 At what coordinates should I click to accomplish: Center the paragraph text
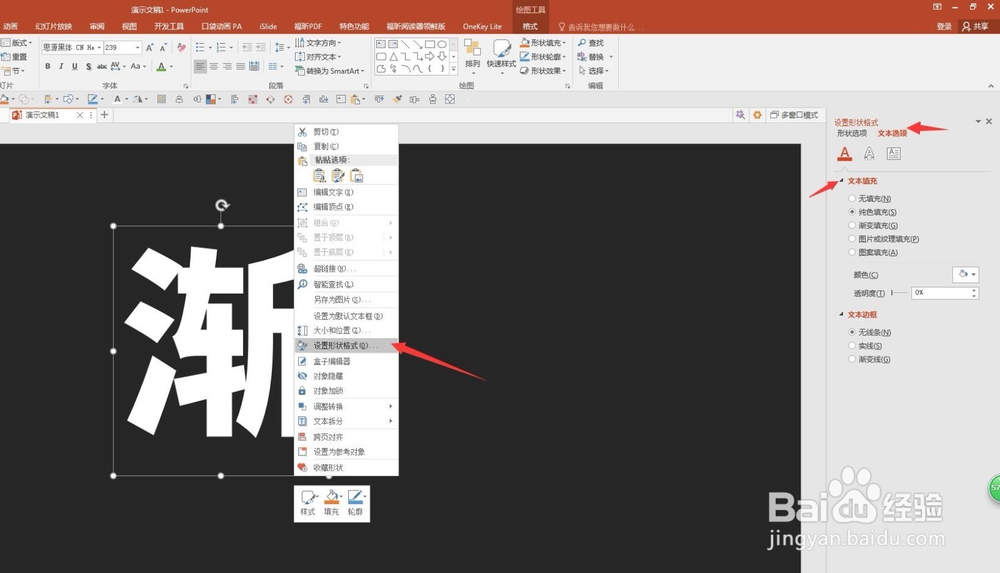click(214, 66)
